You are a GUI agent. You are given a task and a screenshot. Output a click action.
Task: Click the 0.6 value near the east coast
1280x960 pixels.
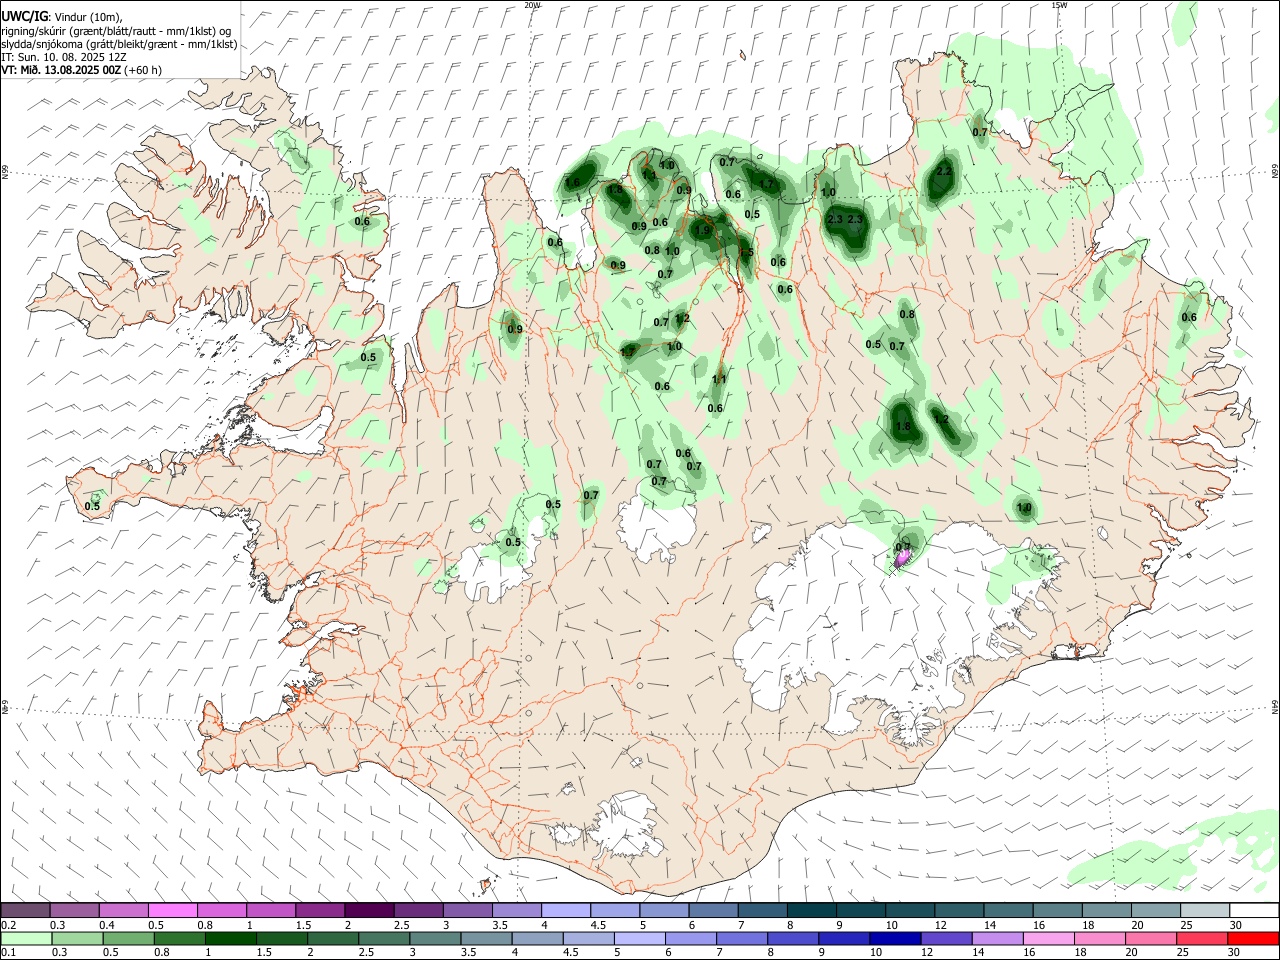click(x=1189, y=318)
